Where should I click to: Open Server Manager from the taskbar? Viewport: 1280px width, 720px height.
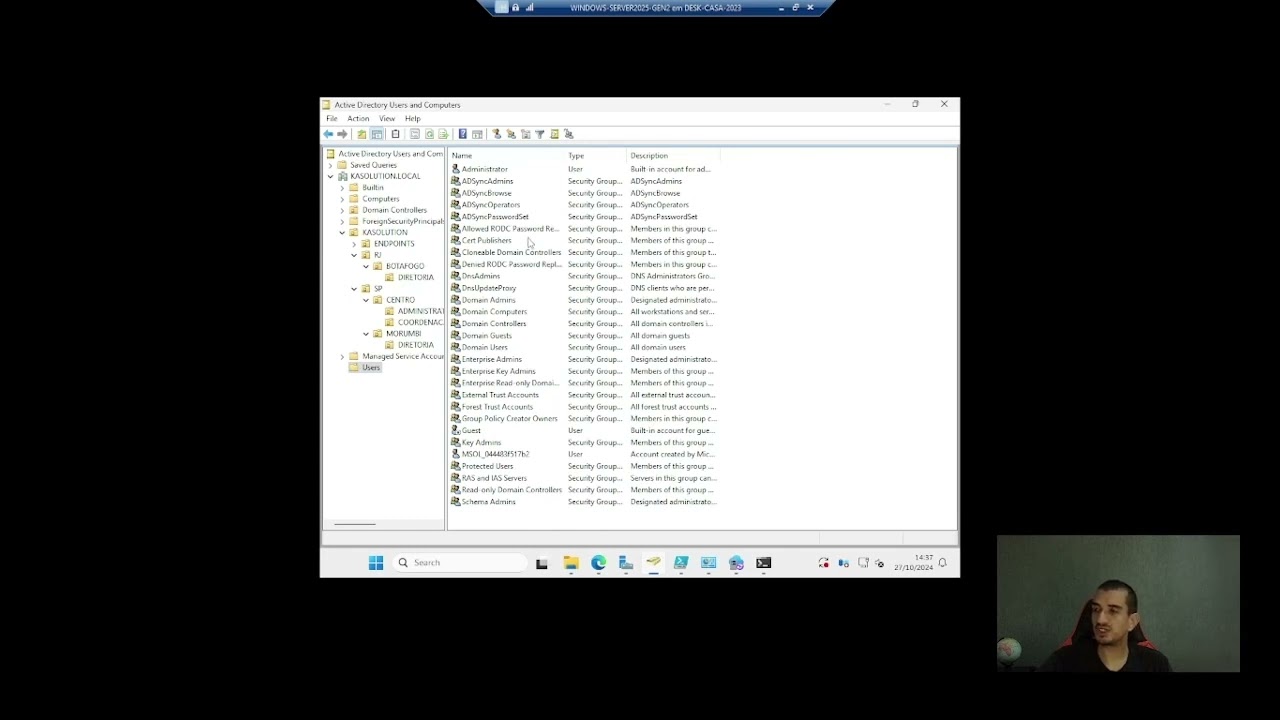pyautogui.click(x=625, y=563)
